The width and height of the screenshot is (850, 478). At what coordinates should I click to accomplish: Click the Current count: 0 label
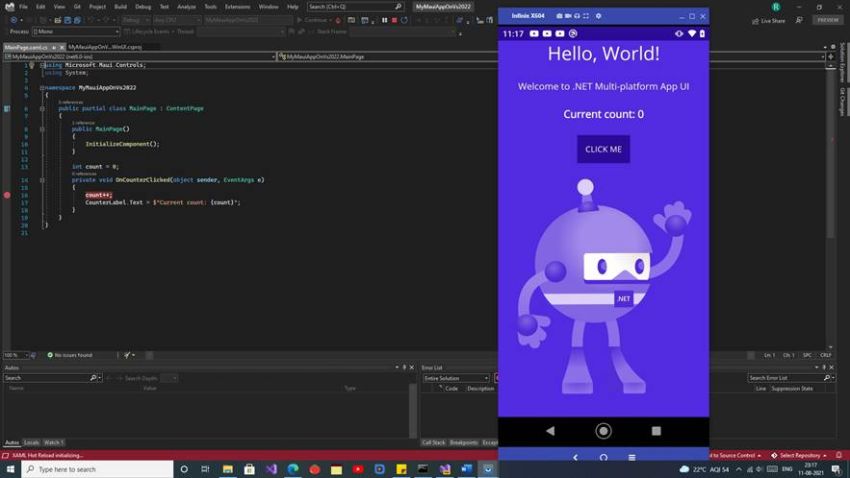point(603,114)
